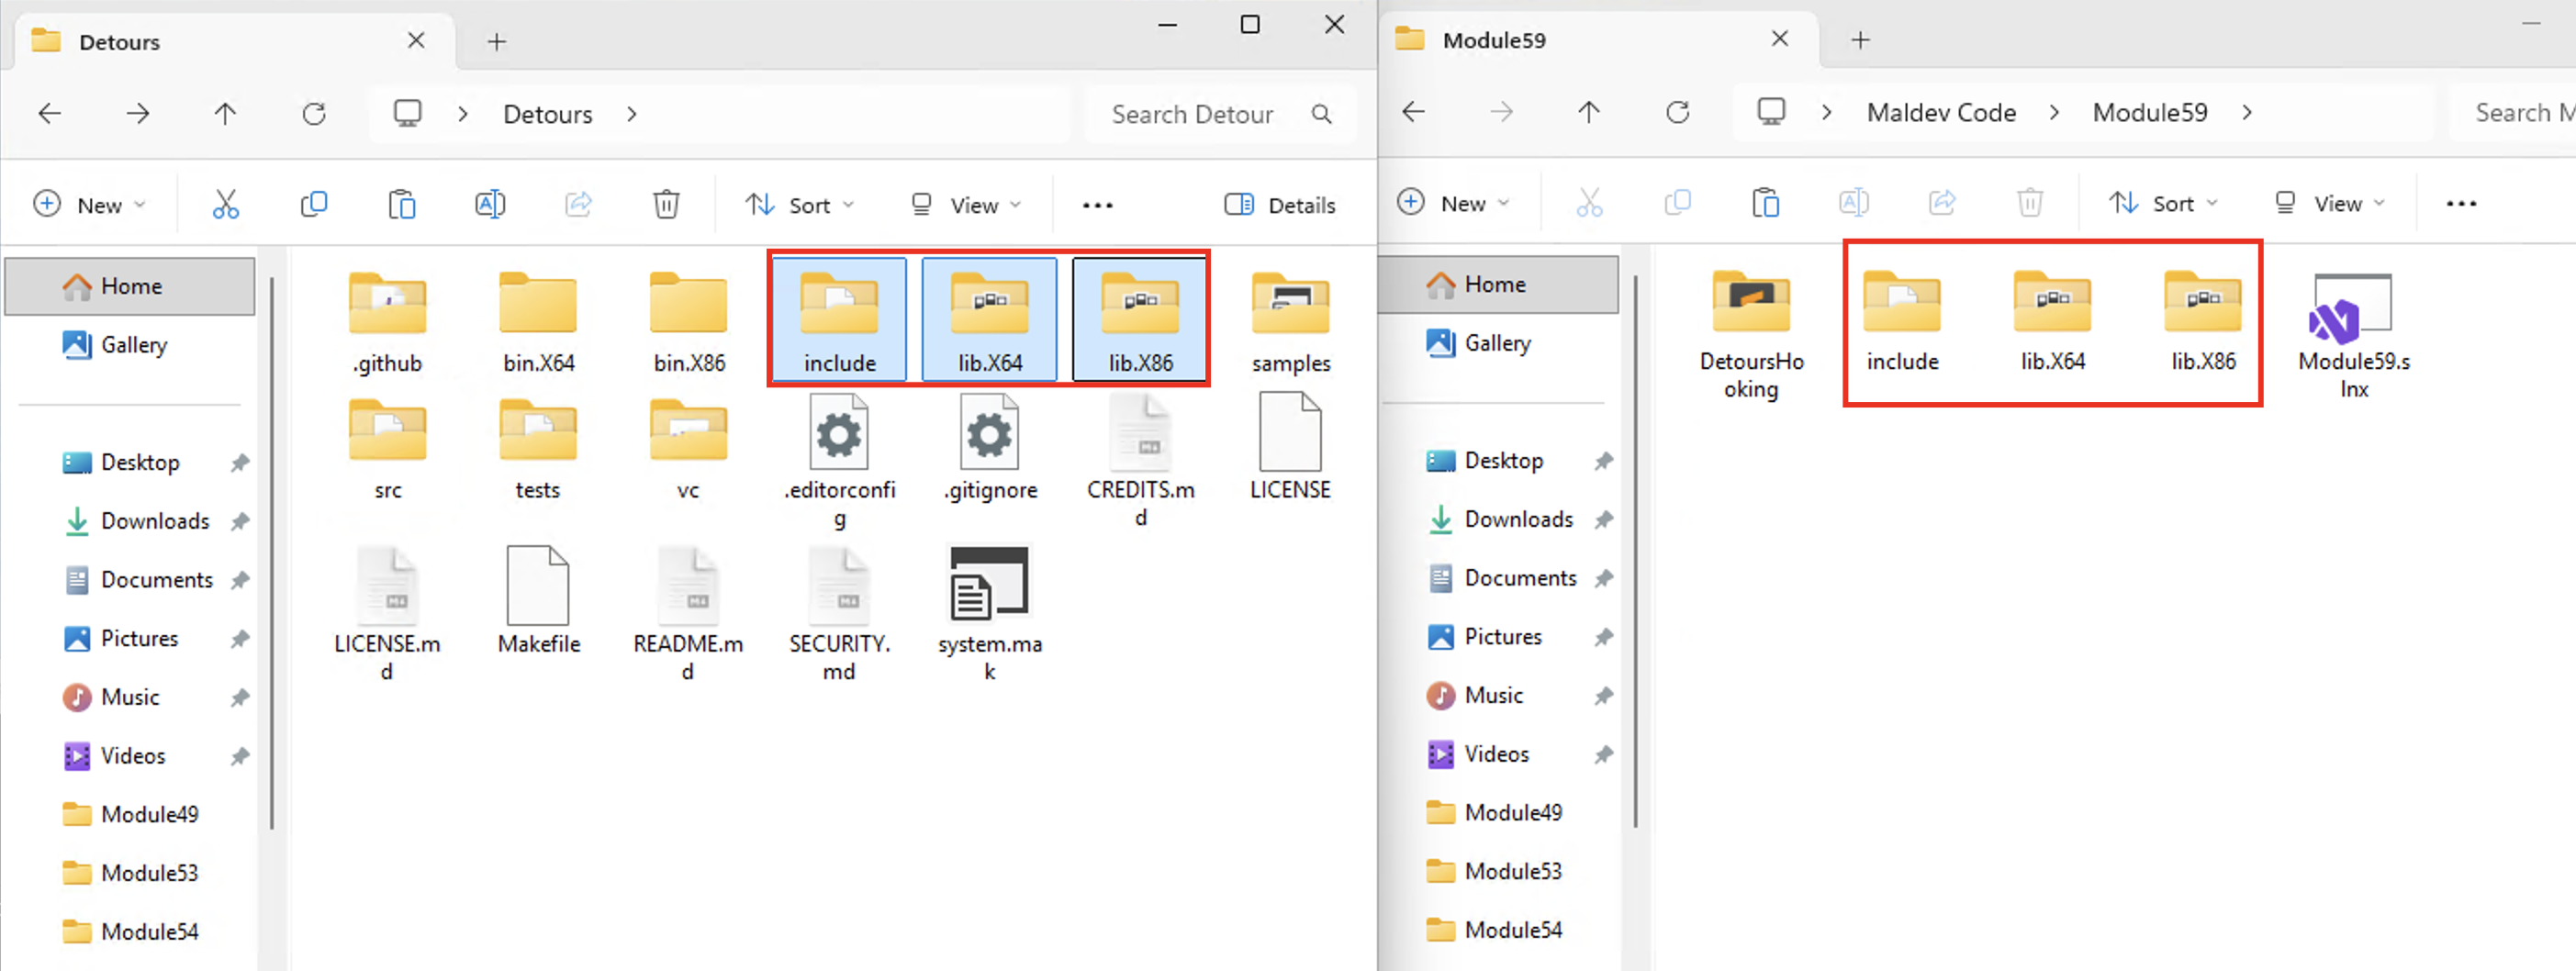Refresh the Detours folder view

point(314,114)
